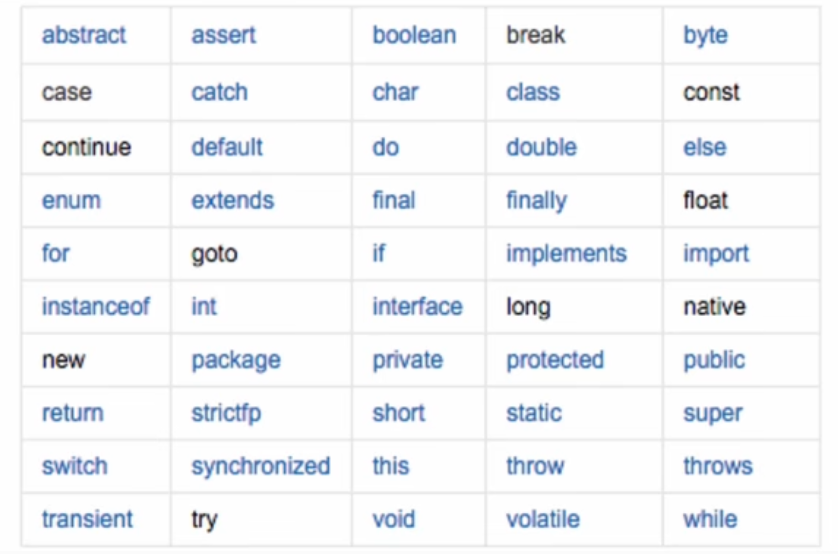Open the 'instanceof' keyword link
Screen dimensions: 838x554
tap(95, 306)
